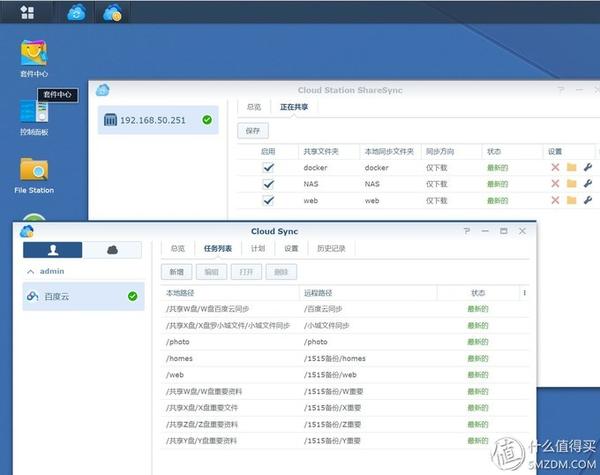Select task row /共享Y盘/Y盘重要资料
This screenshot has height=475, width=600.
(x=346, y=441)
